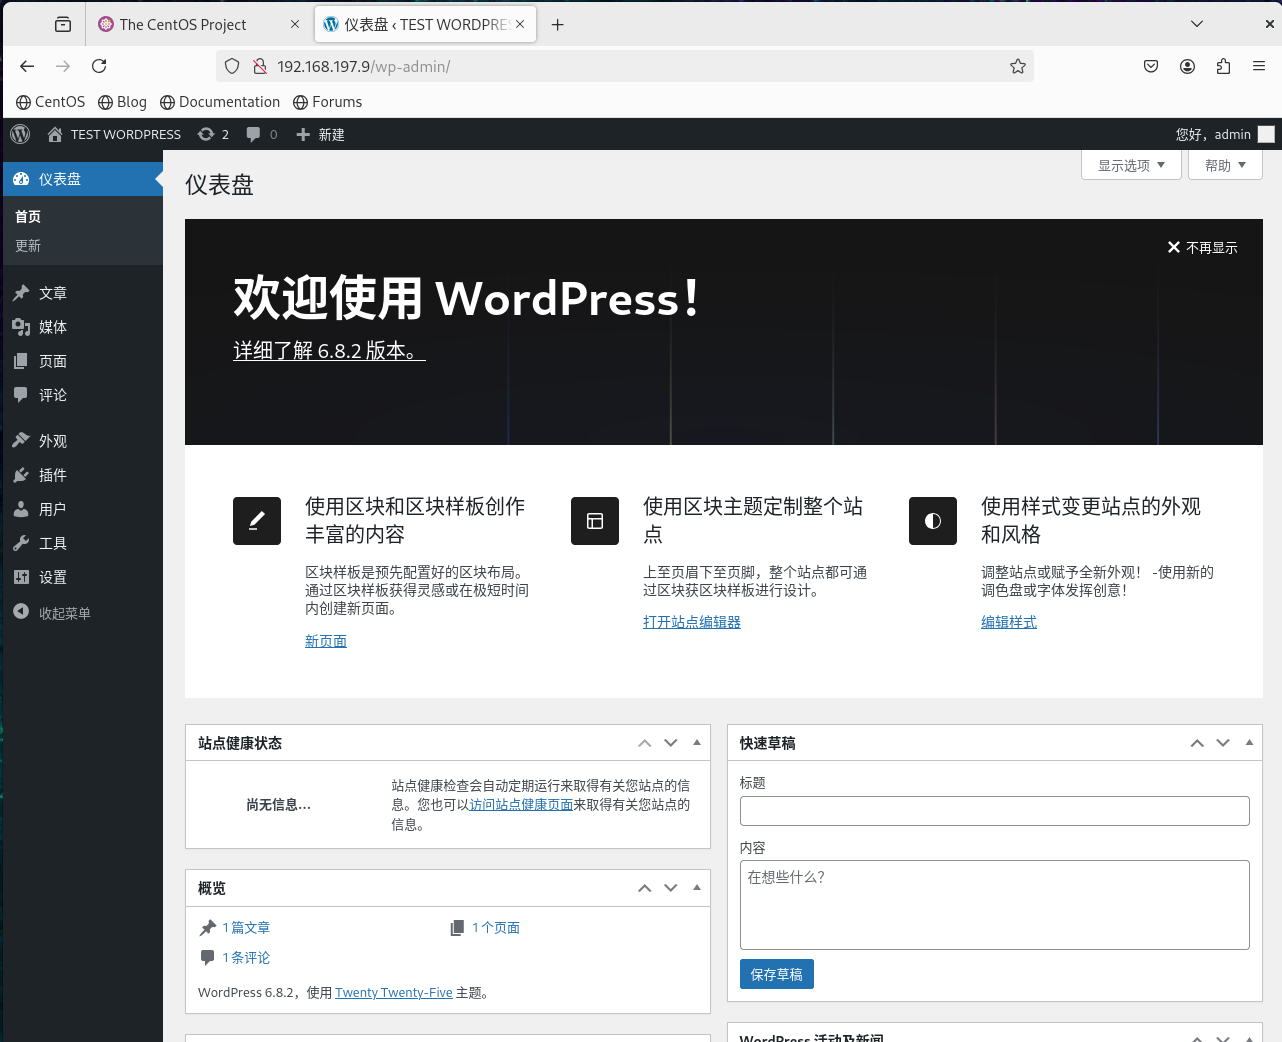This screenshot has height=1042, width=1282.
Task: Collapse the 概览 panel
Action: tap(697, 888)
